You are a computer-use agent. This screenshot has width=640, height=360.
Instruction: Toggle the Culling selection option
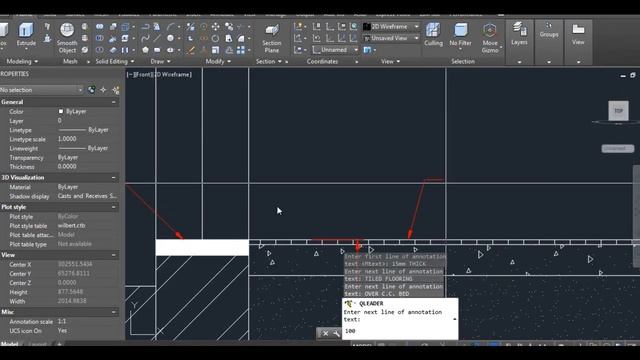[x=433, y=34]
